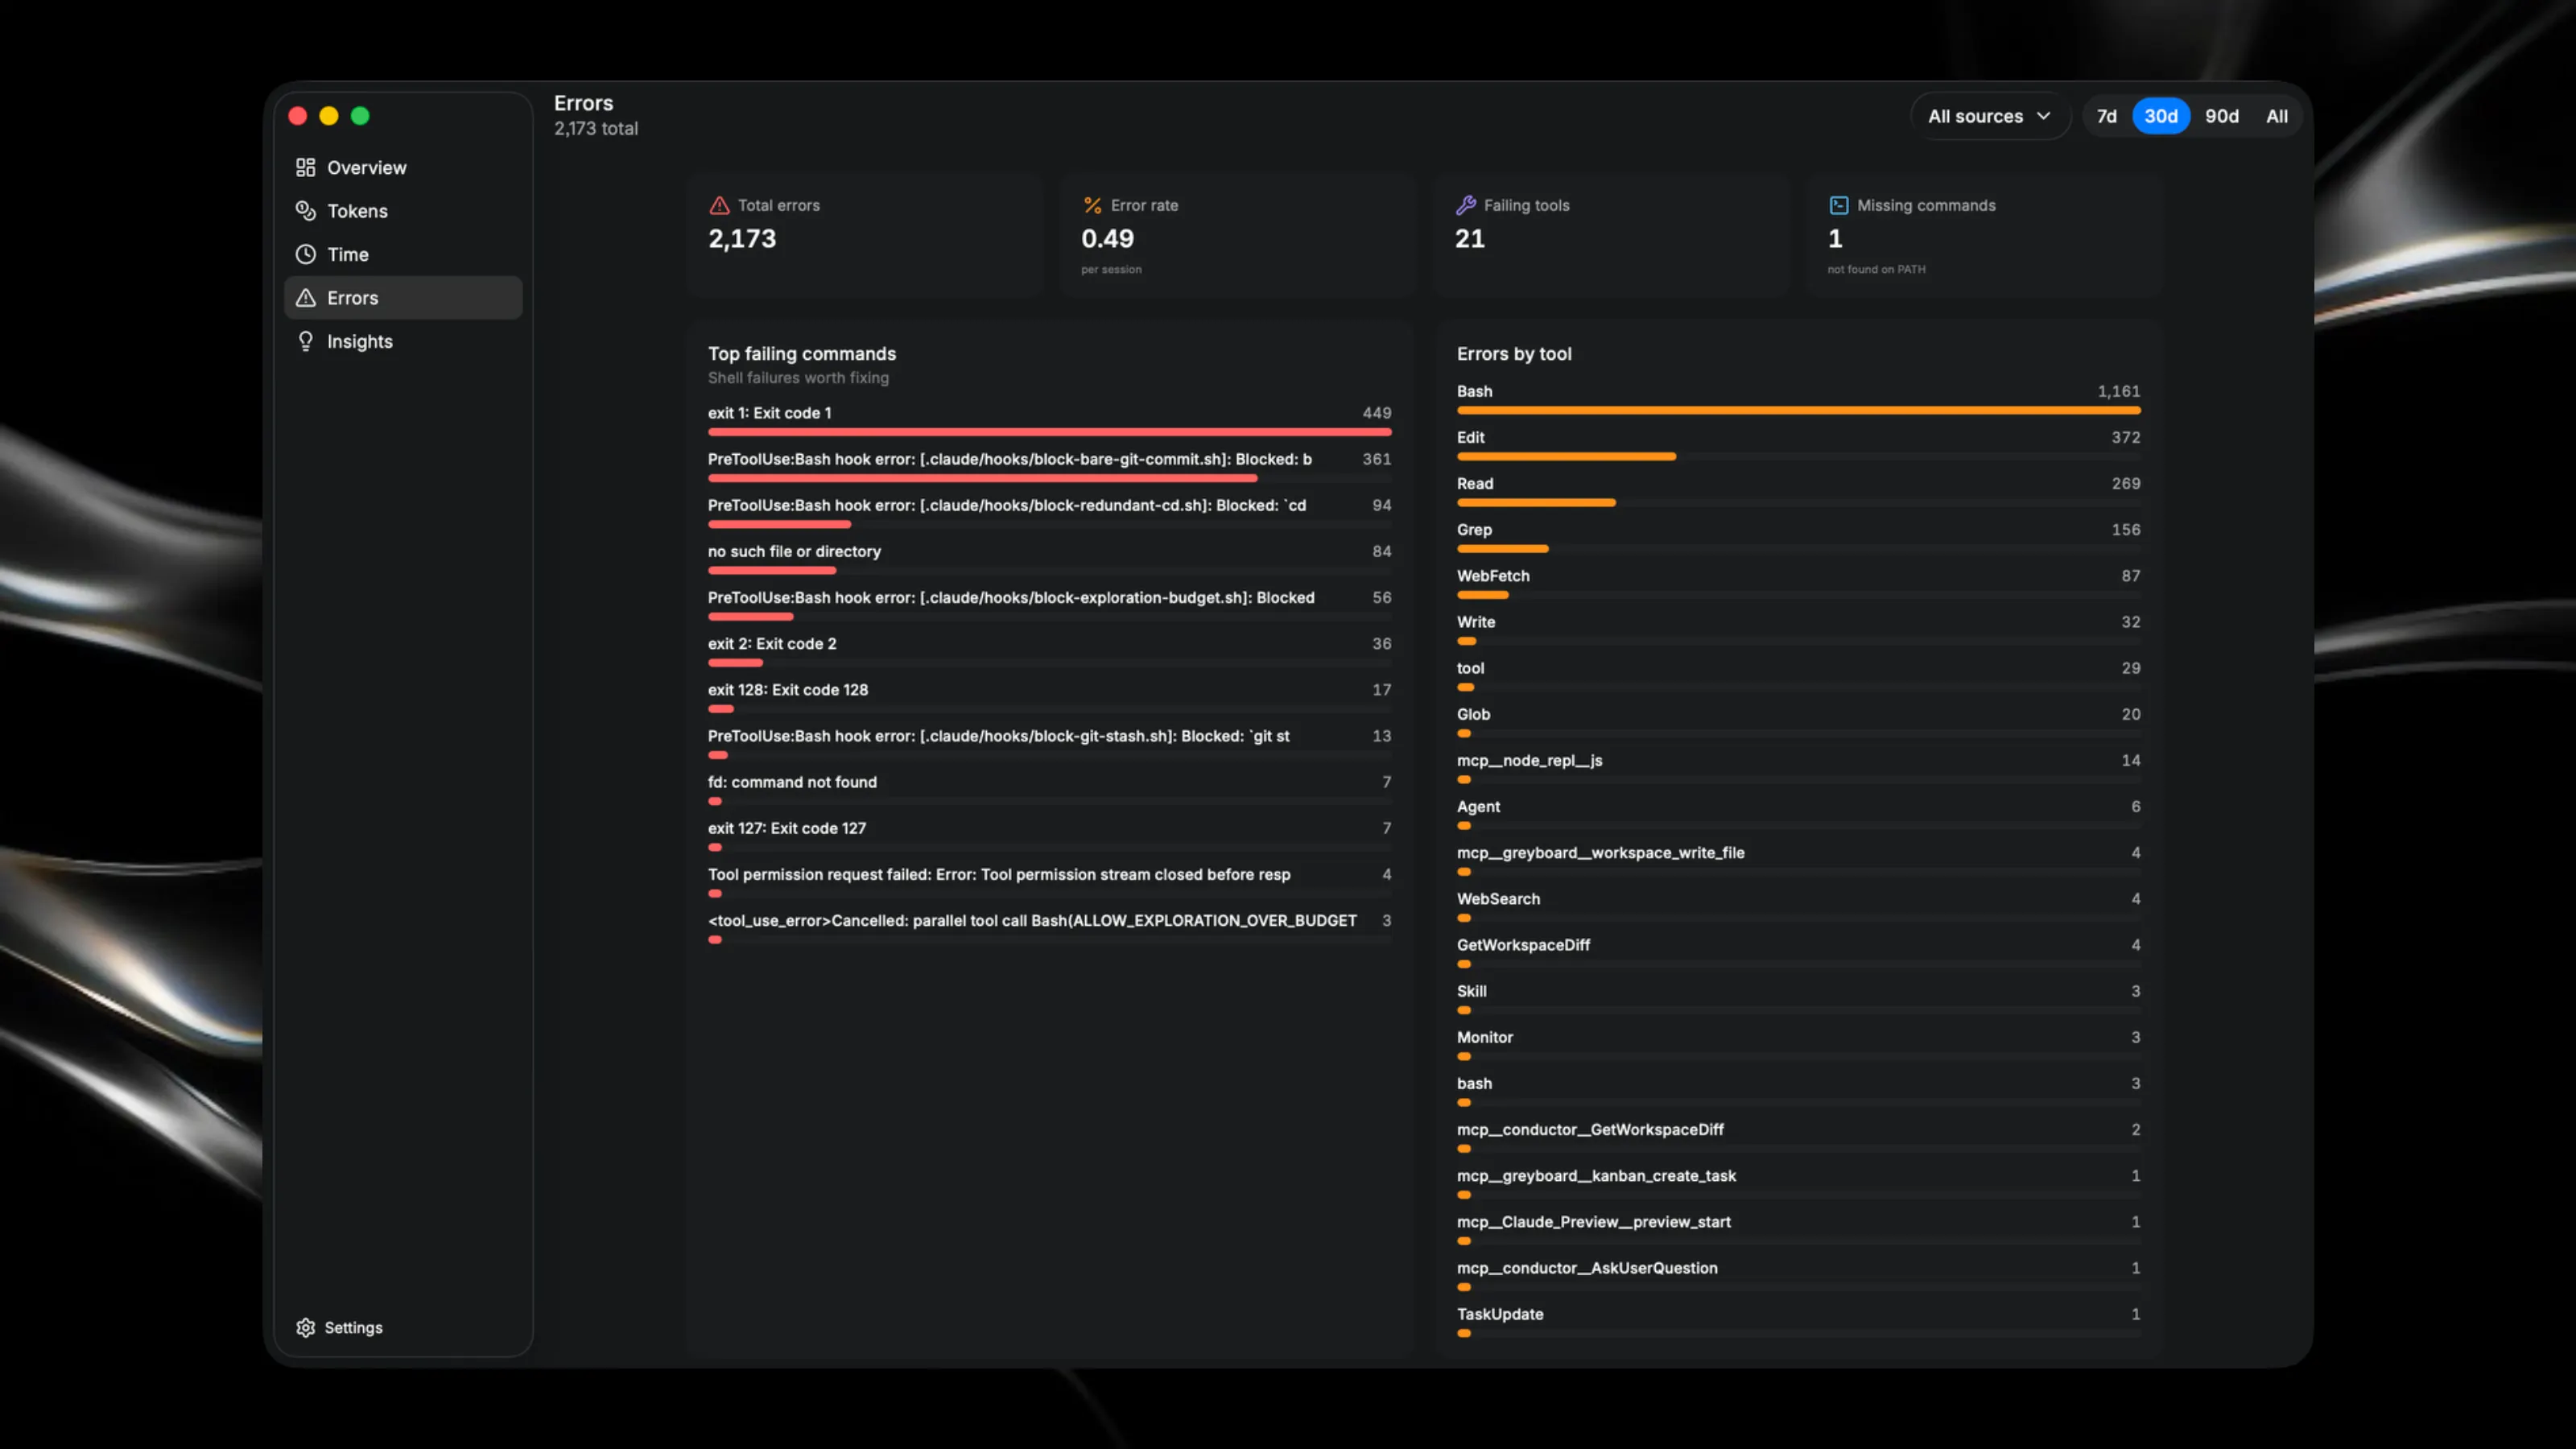2576x1449 pixels.
Task: Click the TaskUpdate tool errors row
Action: tap(1798, 1321)
